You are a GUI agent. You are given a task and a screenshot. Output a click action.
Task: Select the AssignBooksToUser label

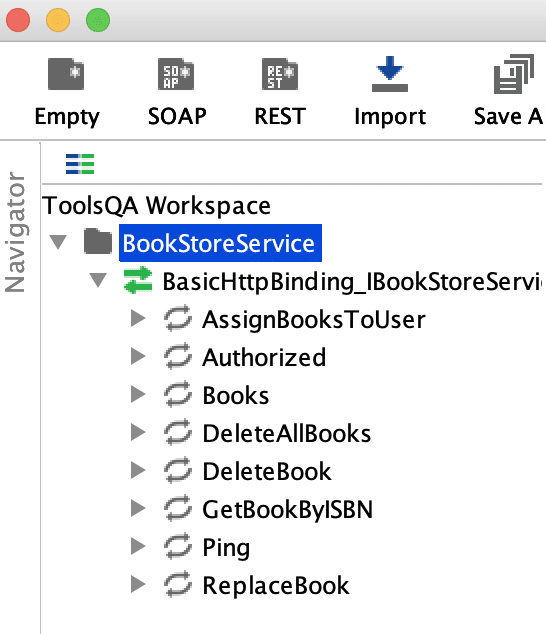tap(314, 320)
